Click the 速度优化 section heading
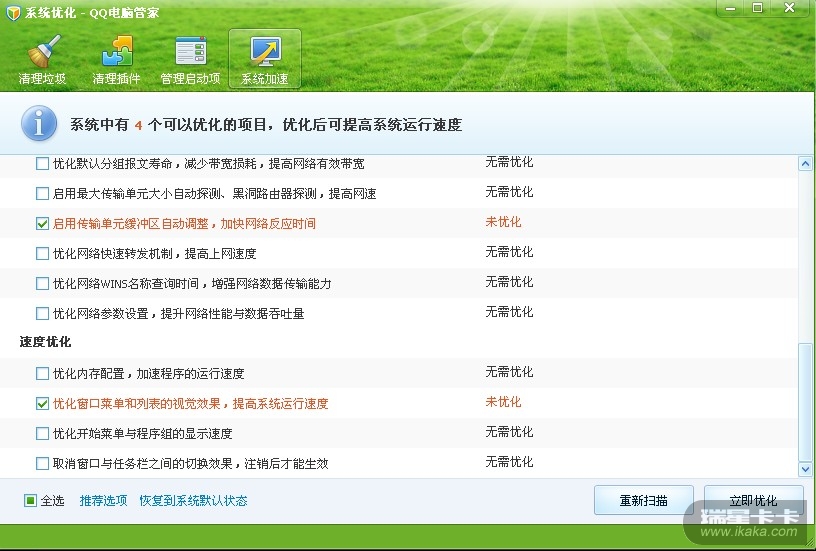This screenshot has height=551, width=816. point(45,342)
